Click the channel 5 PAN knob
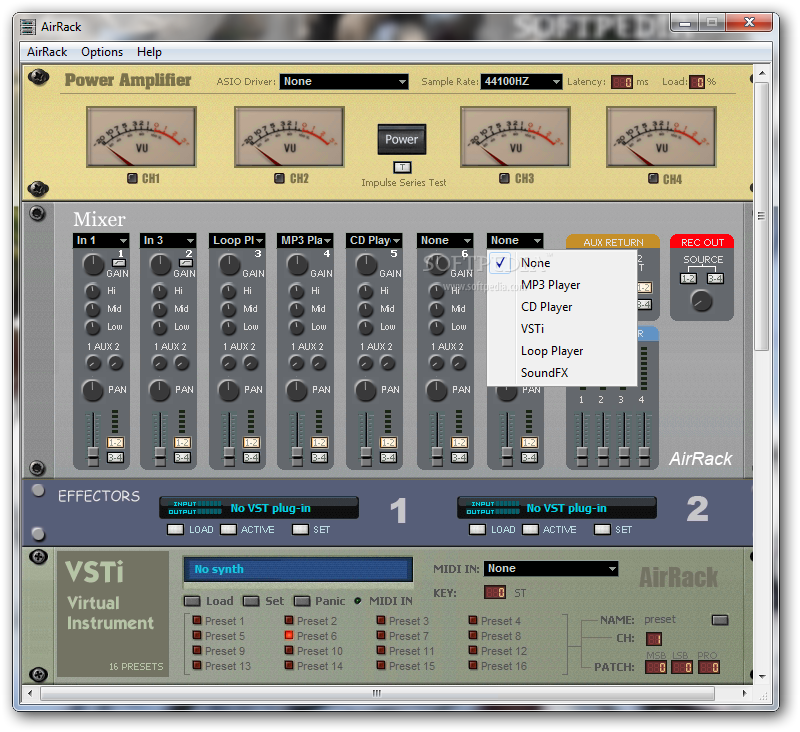 pos(365,390)
